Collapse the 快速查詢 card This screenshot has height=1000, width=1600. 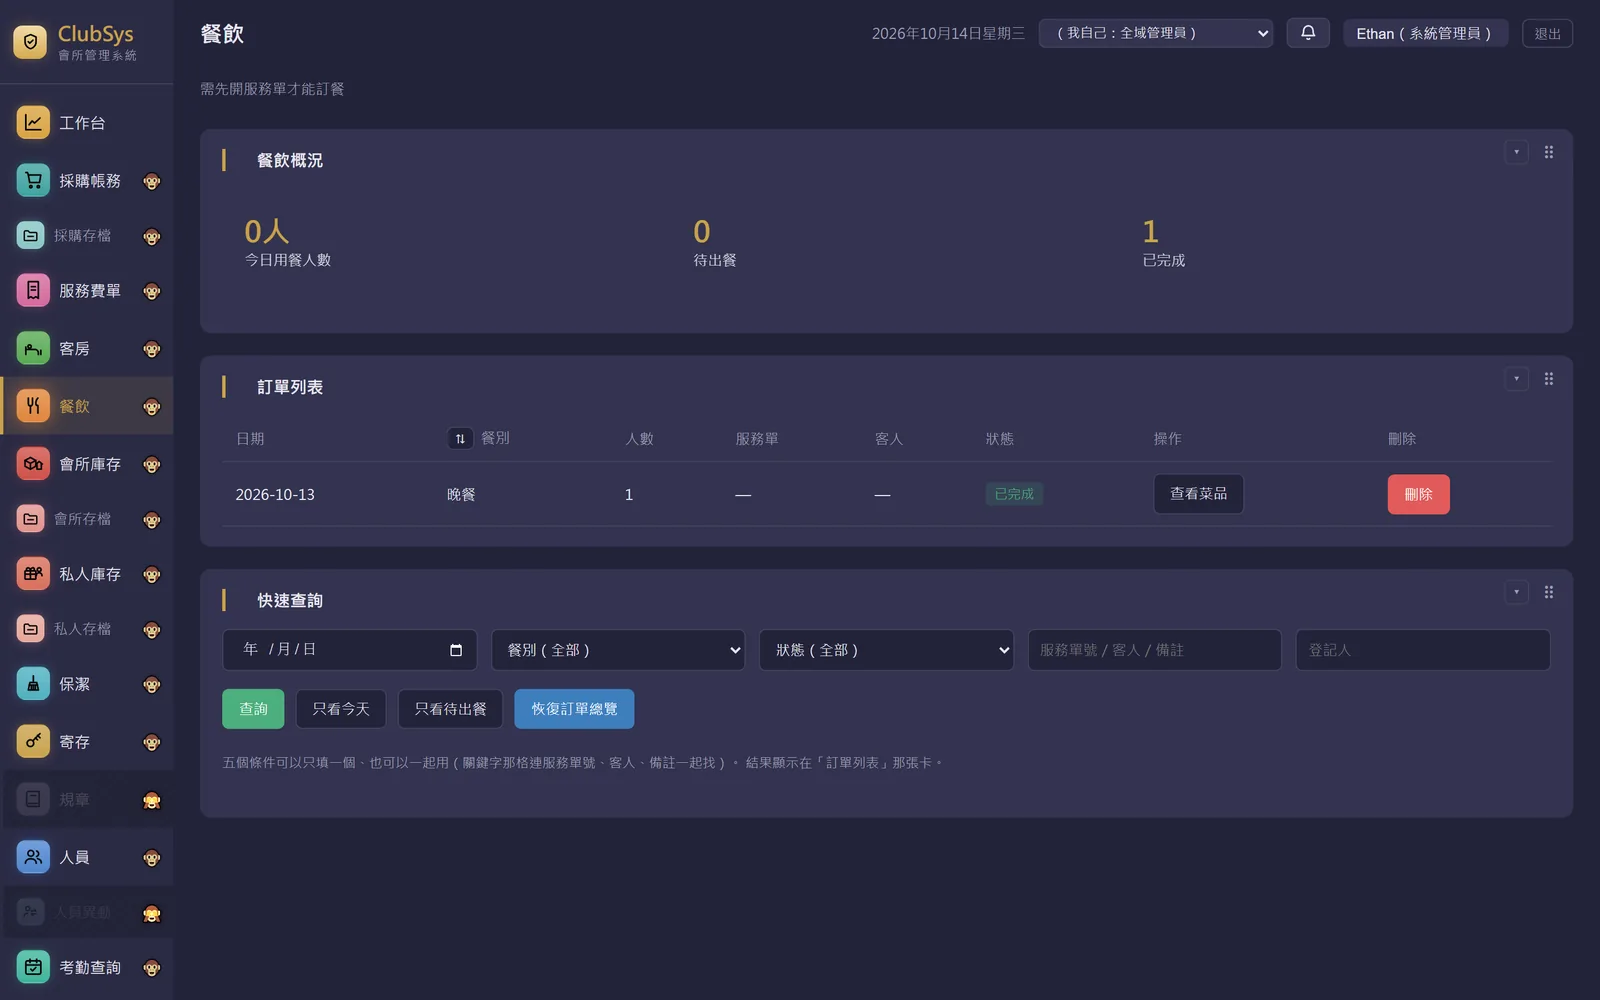(x=1516, y=592)
